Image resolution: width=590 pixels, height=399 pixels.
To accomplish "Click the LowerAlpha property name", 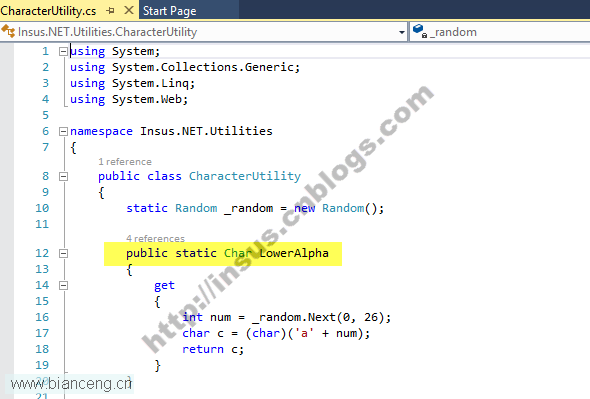I will pos(294,253).
